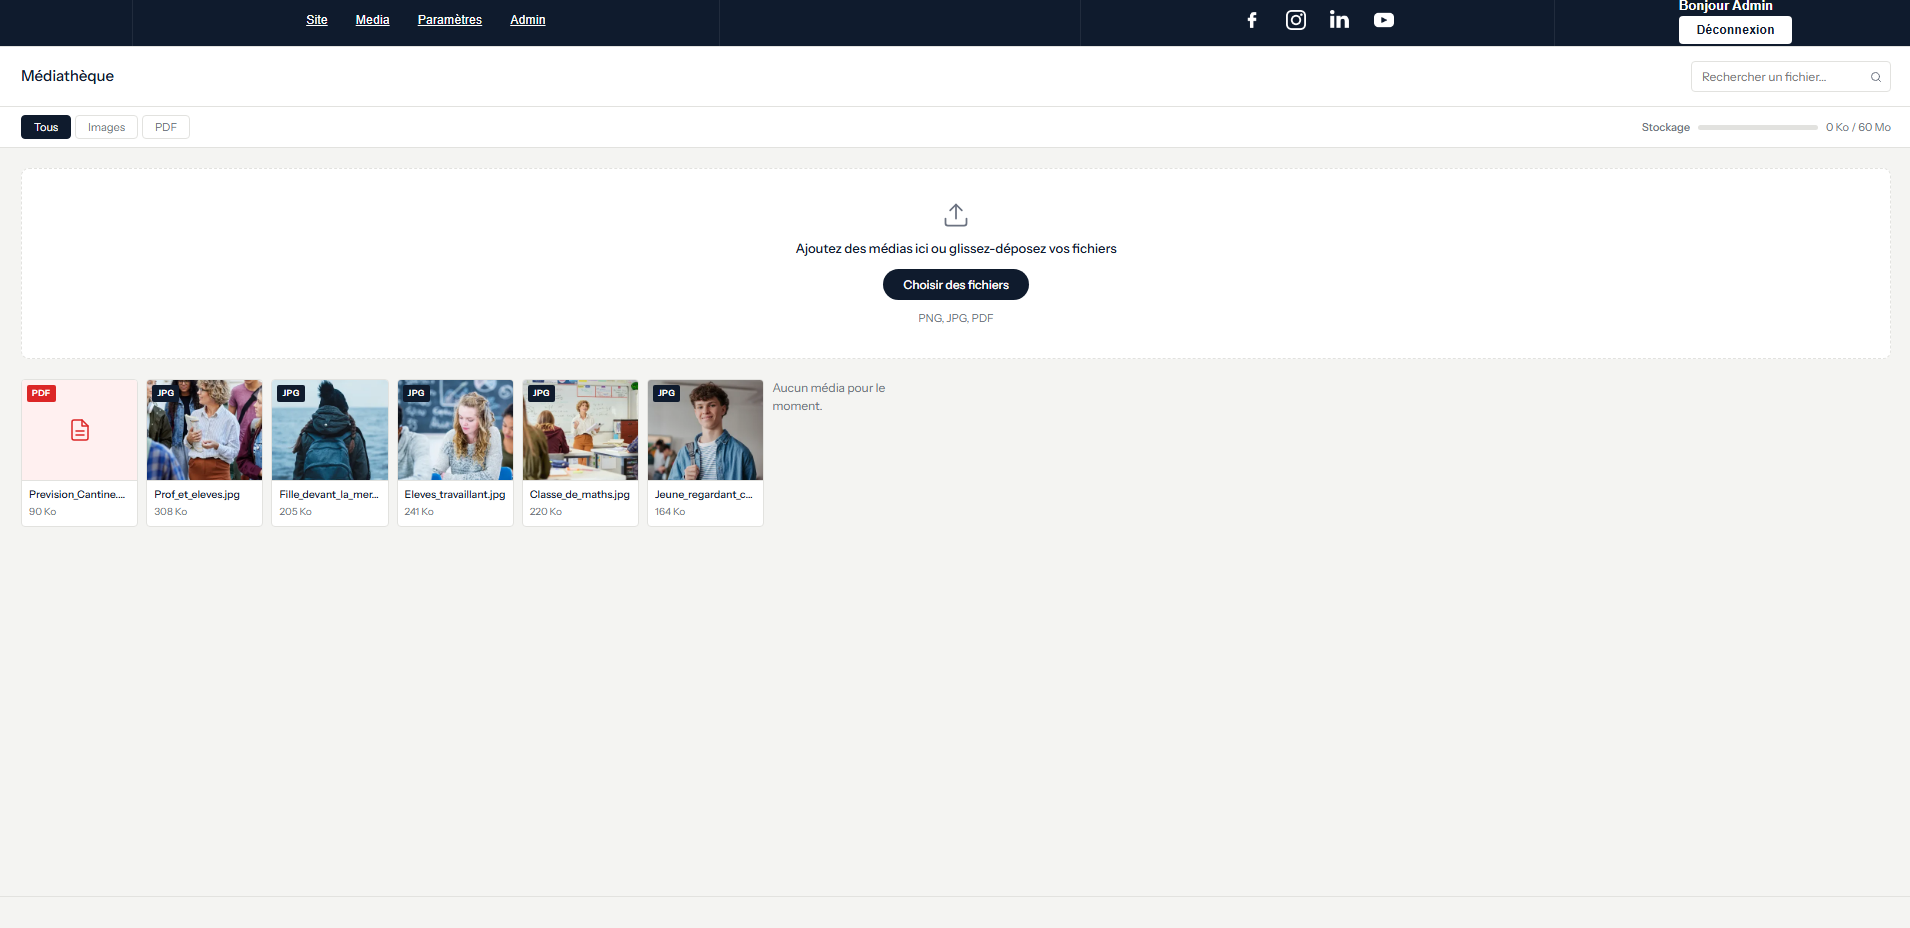Click the 241 Ko file size

click(x=419, y=512)
